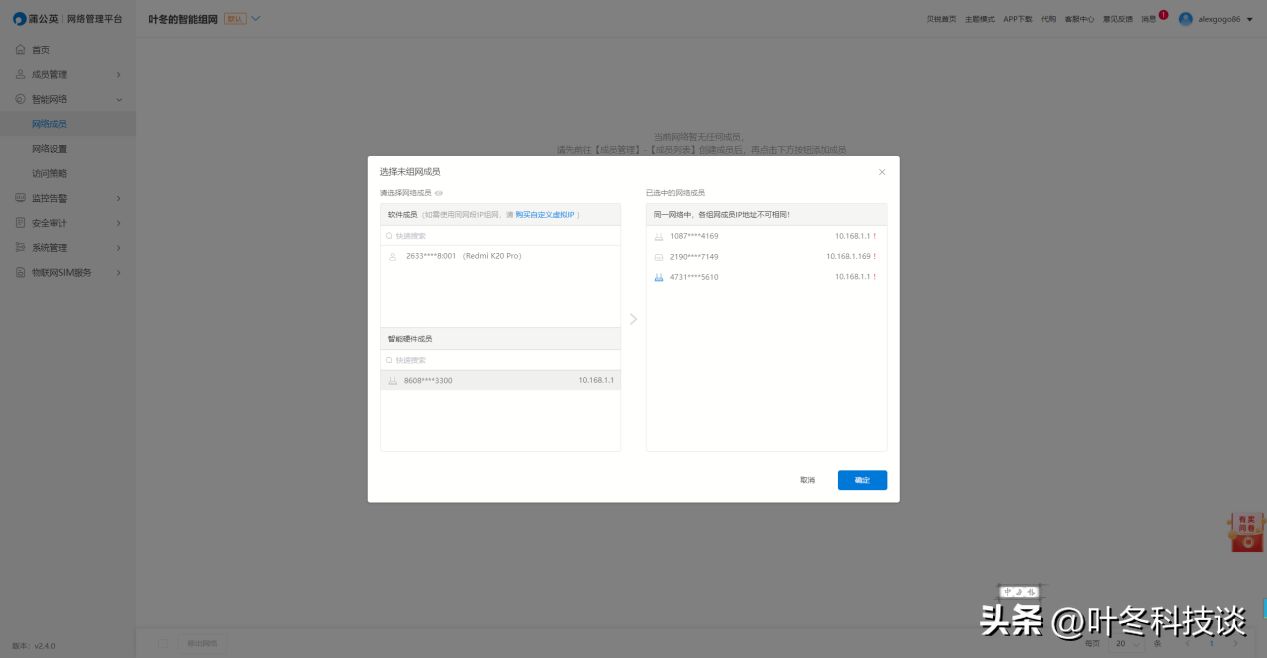
Task: Click the device icon of member 1087****4169
Action: (658, 237)
